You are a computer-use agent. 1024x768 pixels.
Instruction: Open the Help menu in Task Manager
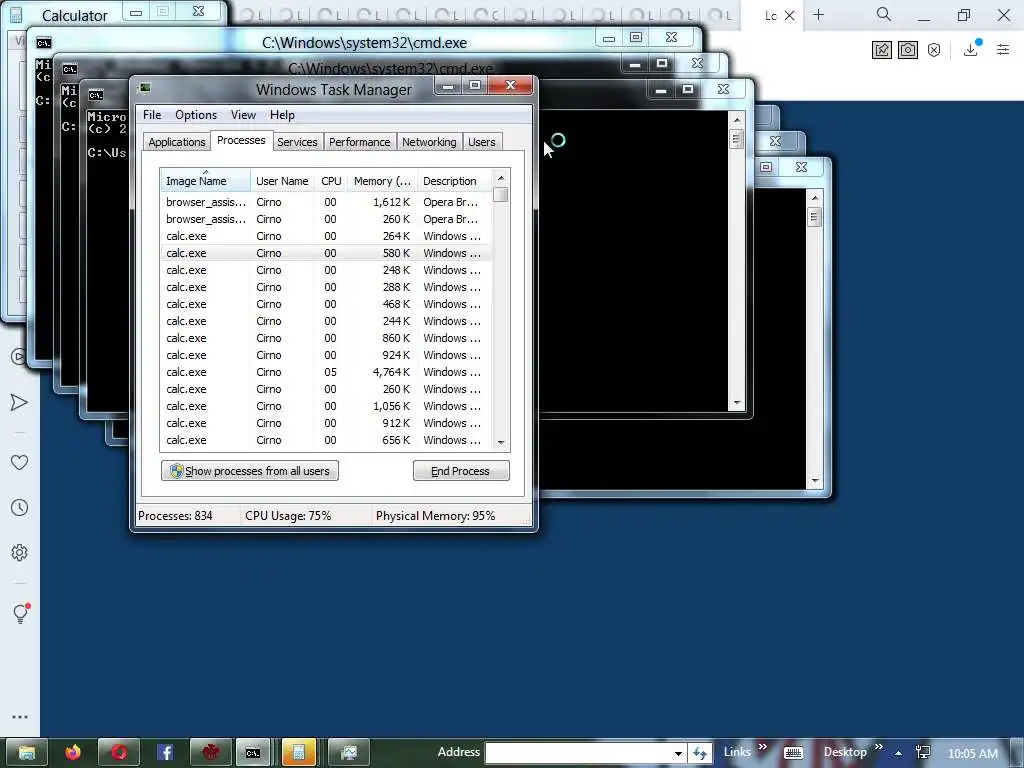[282, 115]
